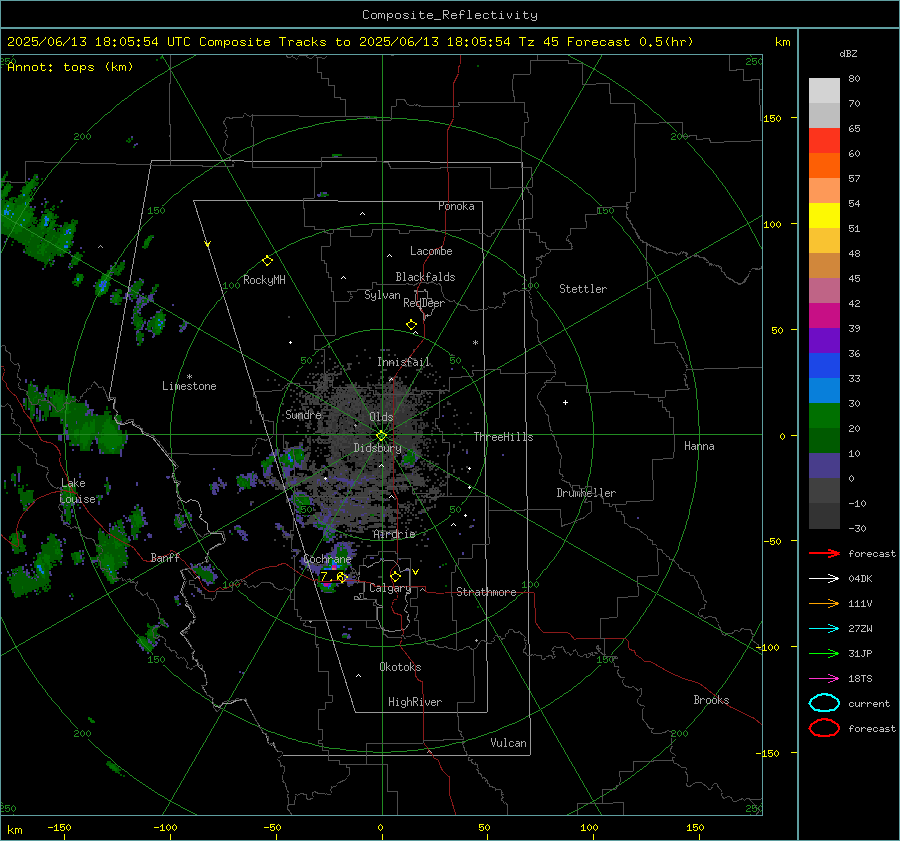Click the yellow diamond marker below RedDeer
Viewport: 900px width, 841px height.
click(411, 325)
